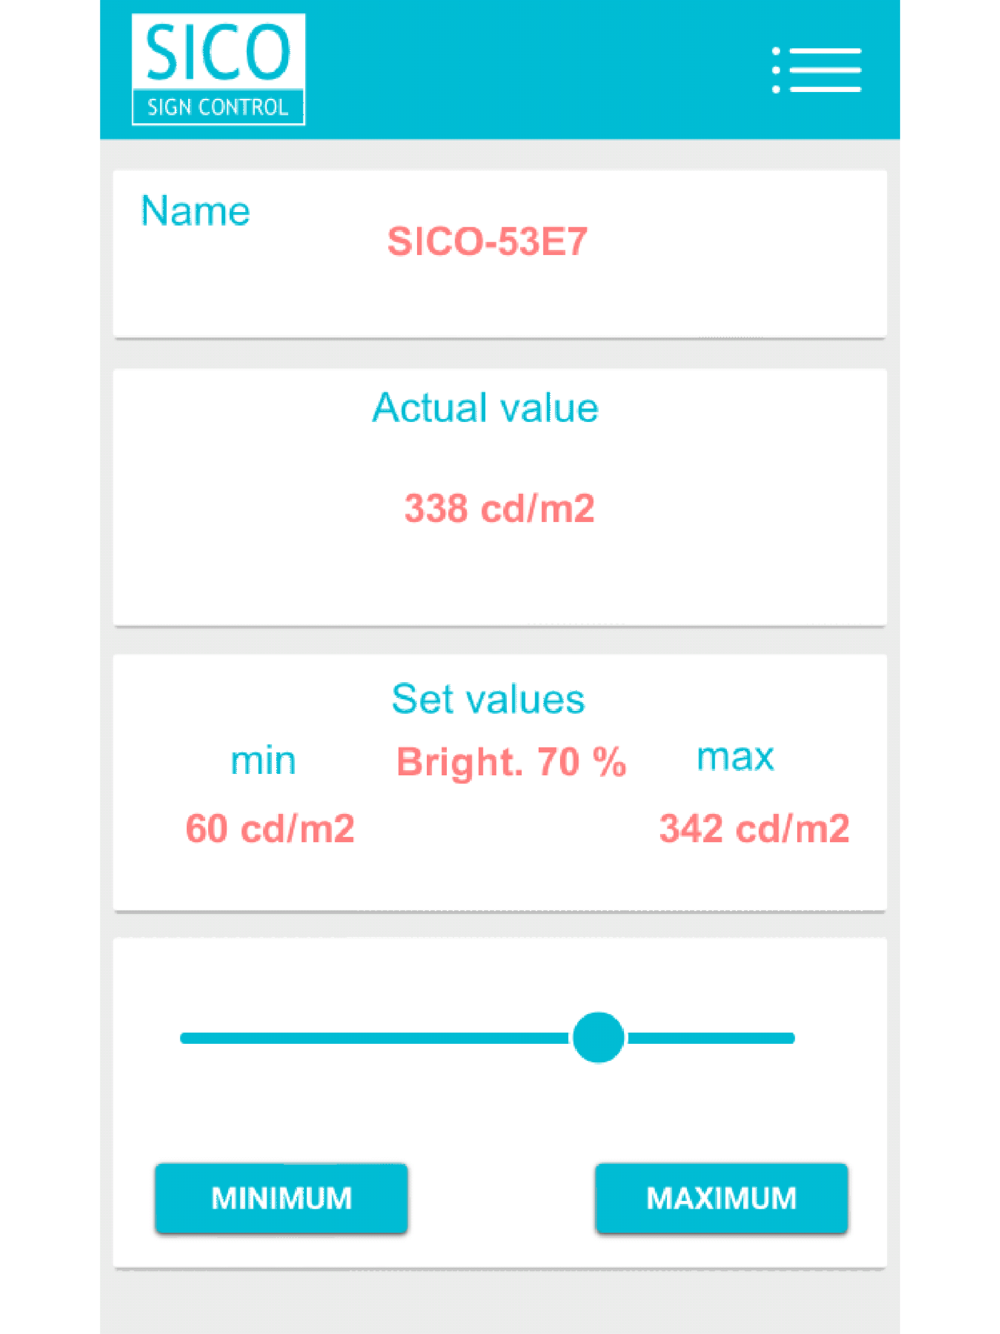Click the min label
This screenshot has height=1334, width=1000.
[x=263, y=761]
